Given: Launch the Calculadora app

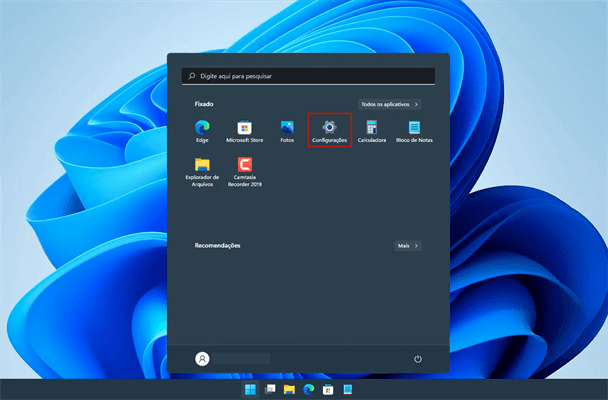Looking at the screenshot, I should point(372,128).
